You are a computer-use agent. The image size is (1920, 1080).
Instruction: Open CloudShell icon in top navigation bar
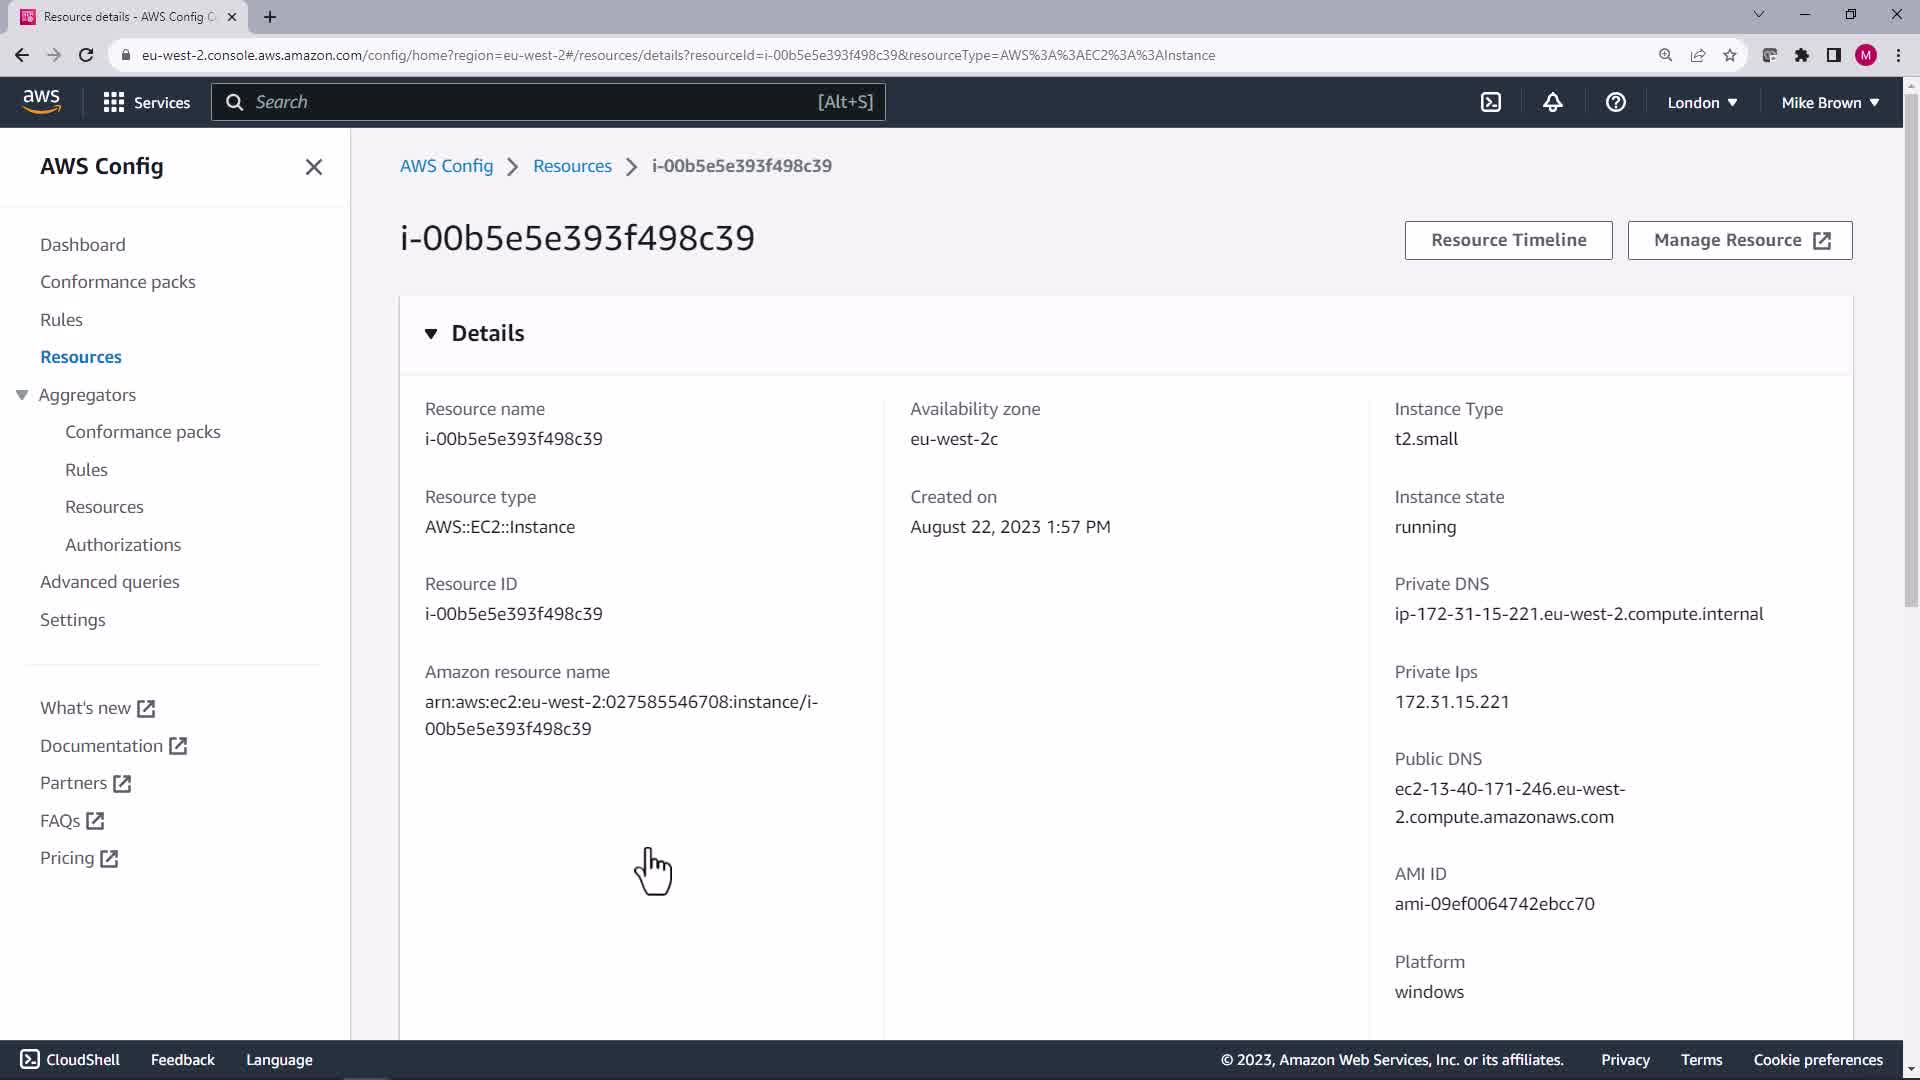pyautogui.click(x=1490, y=102)
